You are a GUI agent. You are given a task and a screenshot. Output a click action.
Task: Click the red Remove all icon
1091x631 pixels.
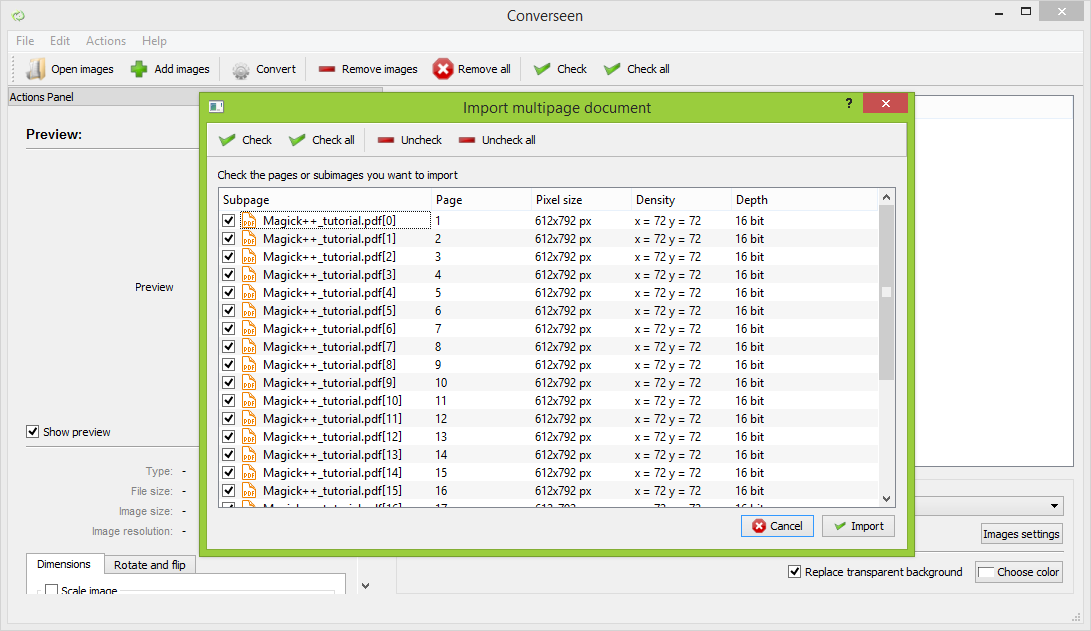click(443, 69)
